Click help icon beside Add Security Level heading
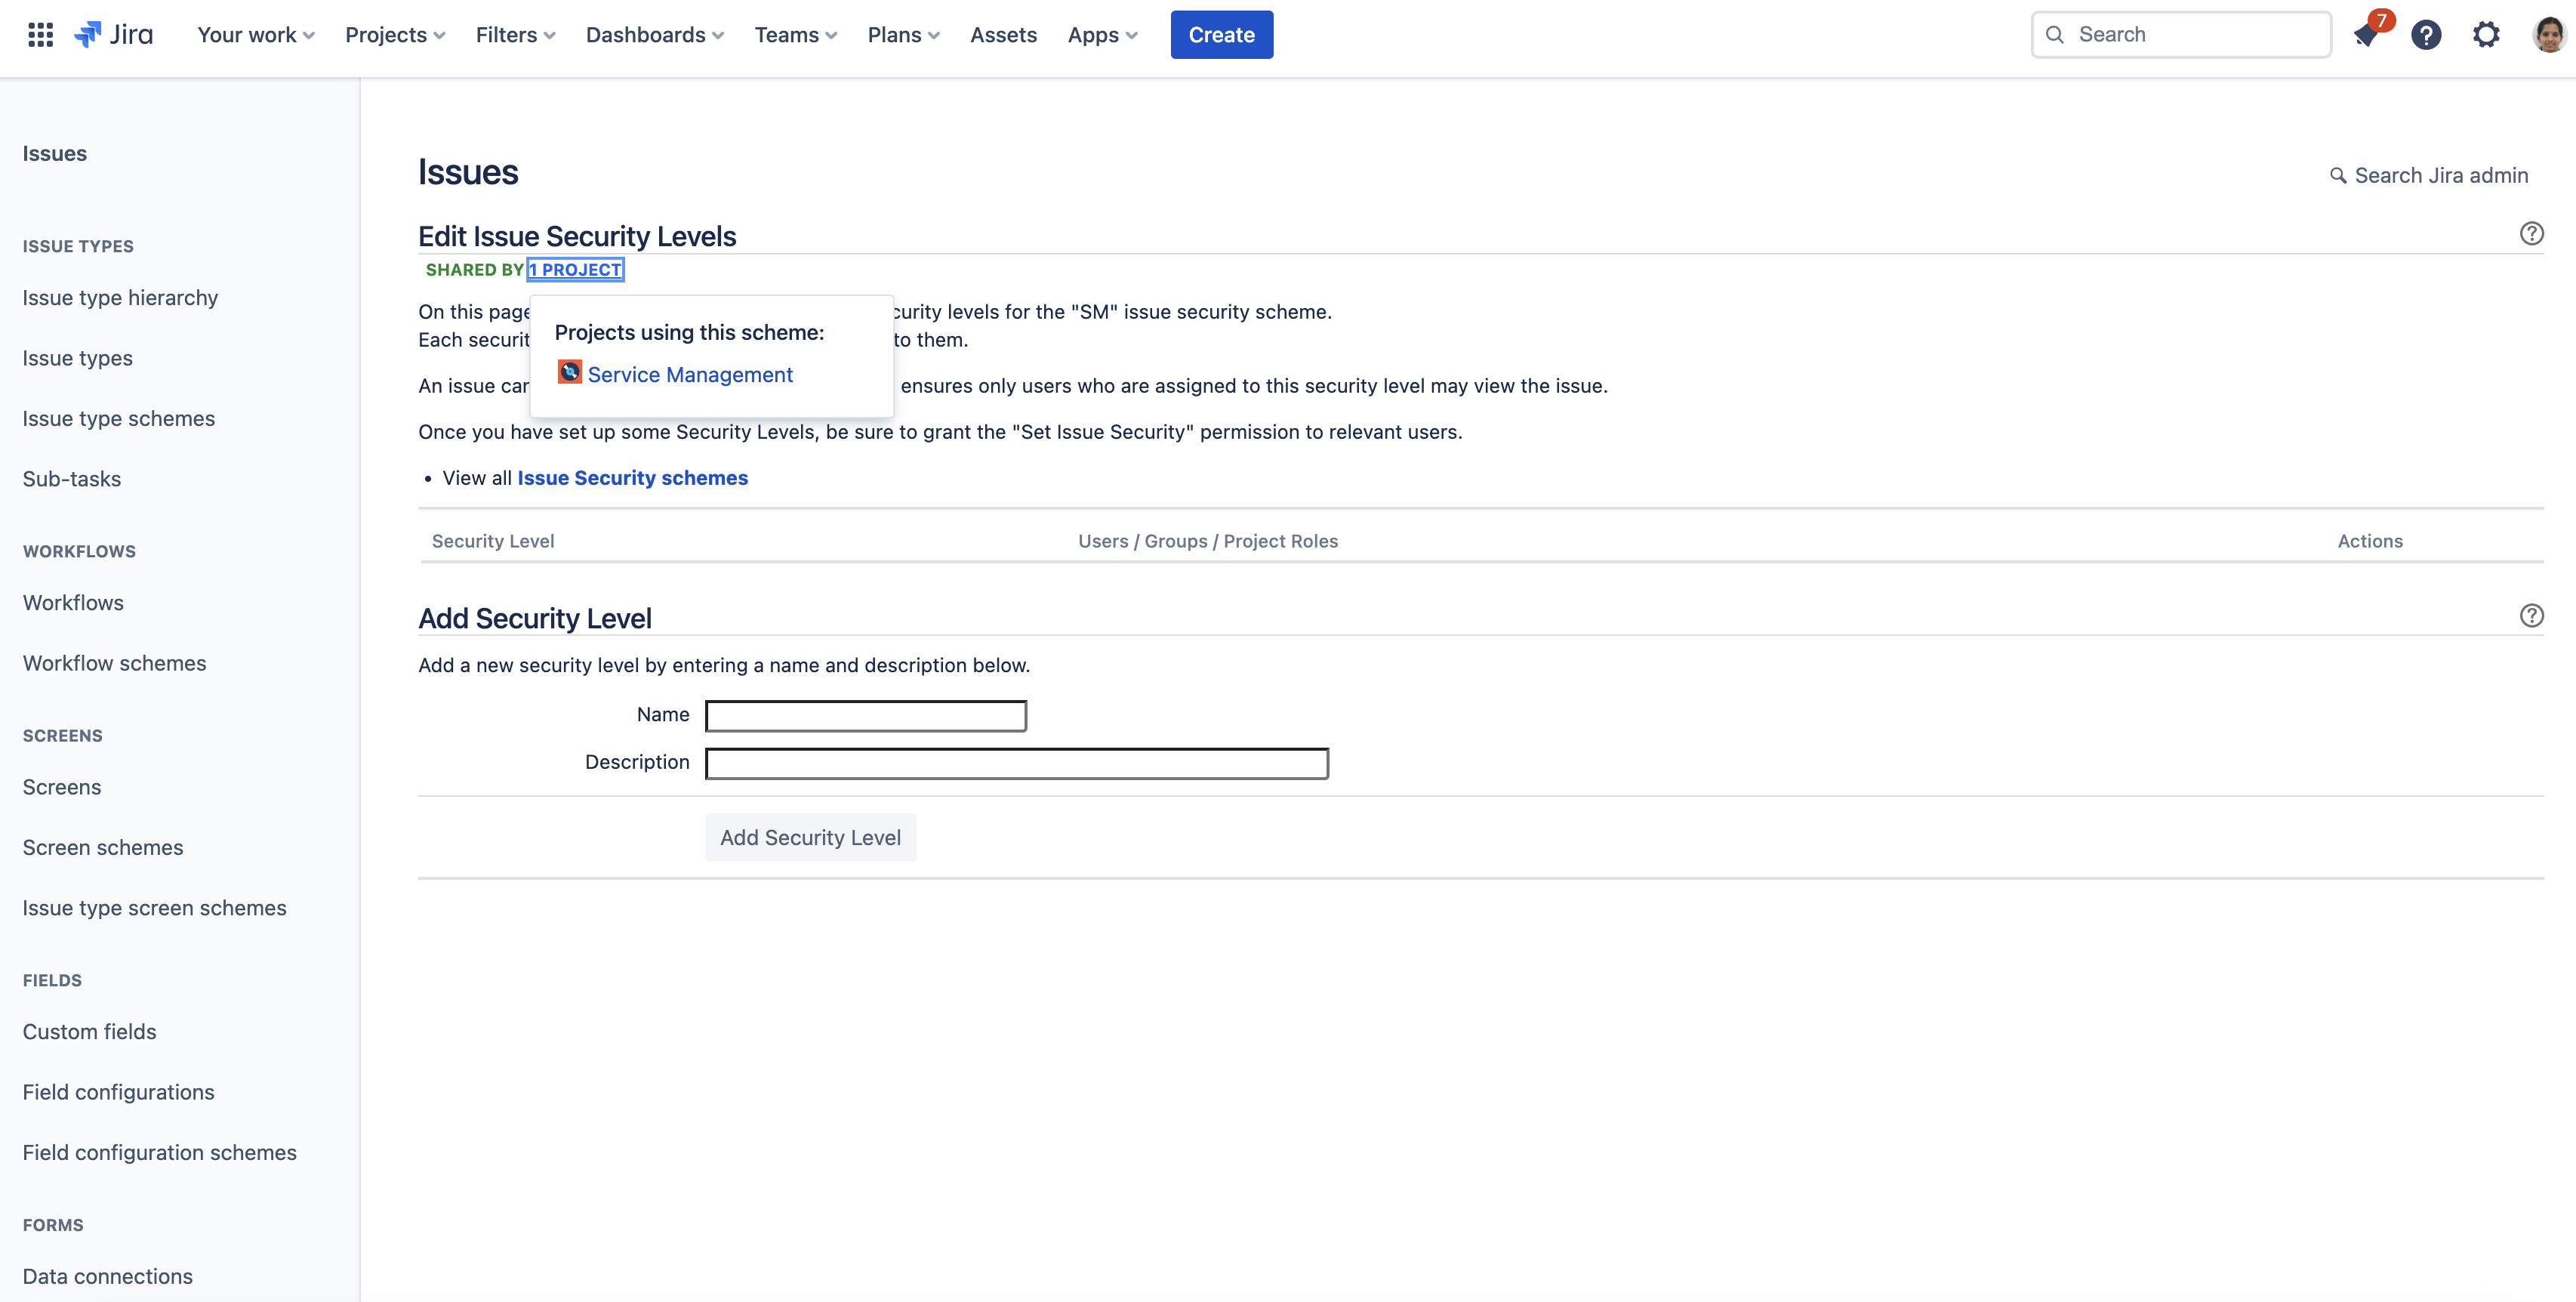2576x1302 pixels. 2531,615
